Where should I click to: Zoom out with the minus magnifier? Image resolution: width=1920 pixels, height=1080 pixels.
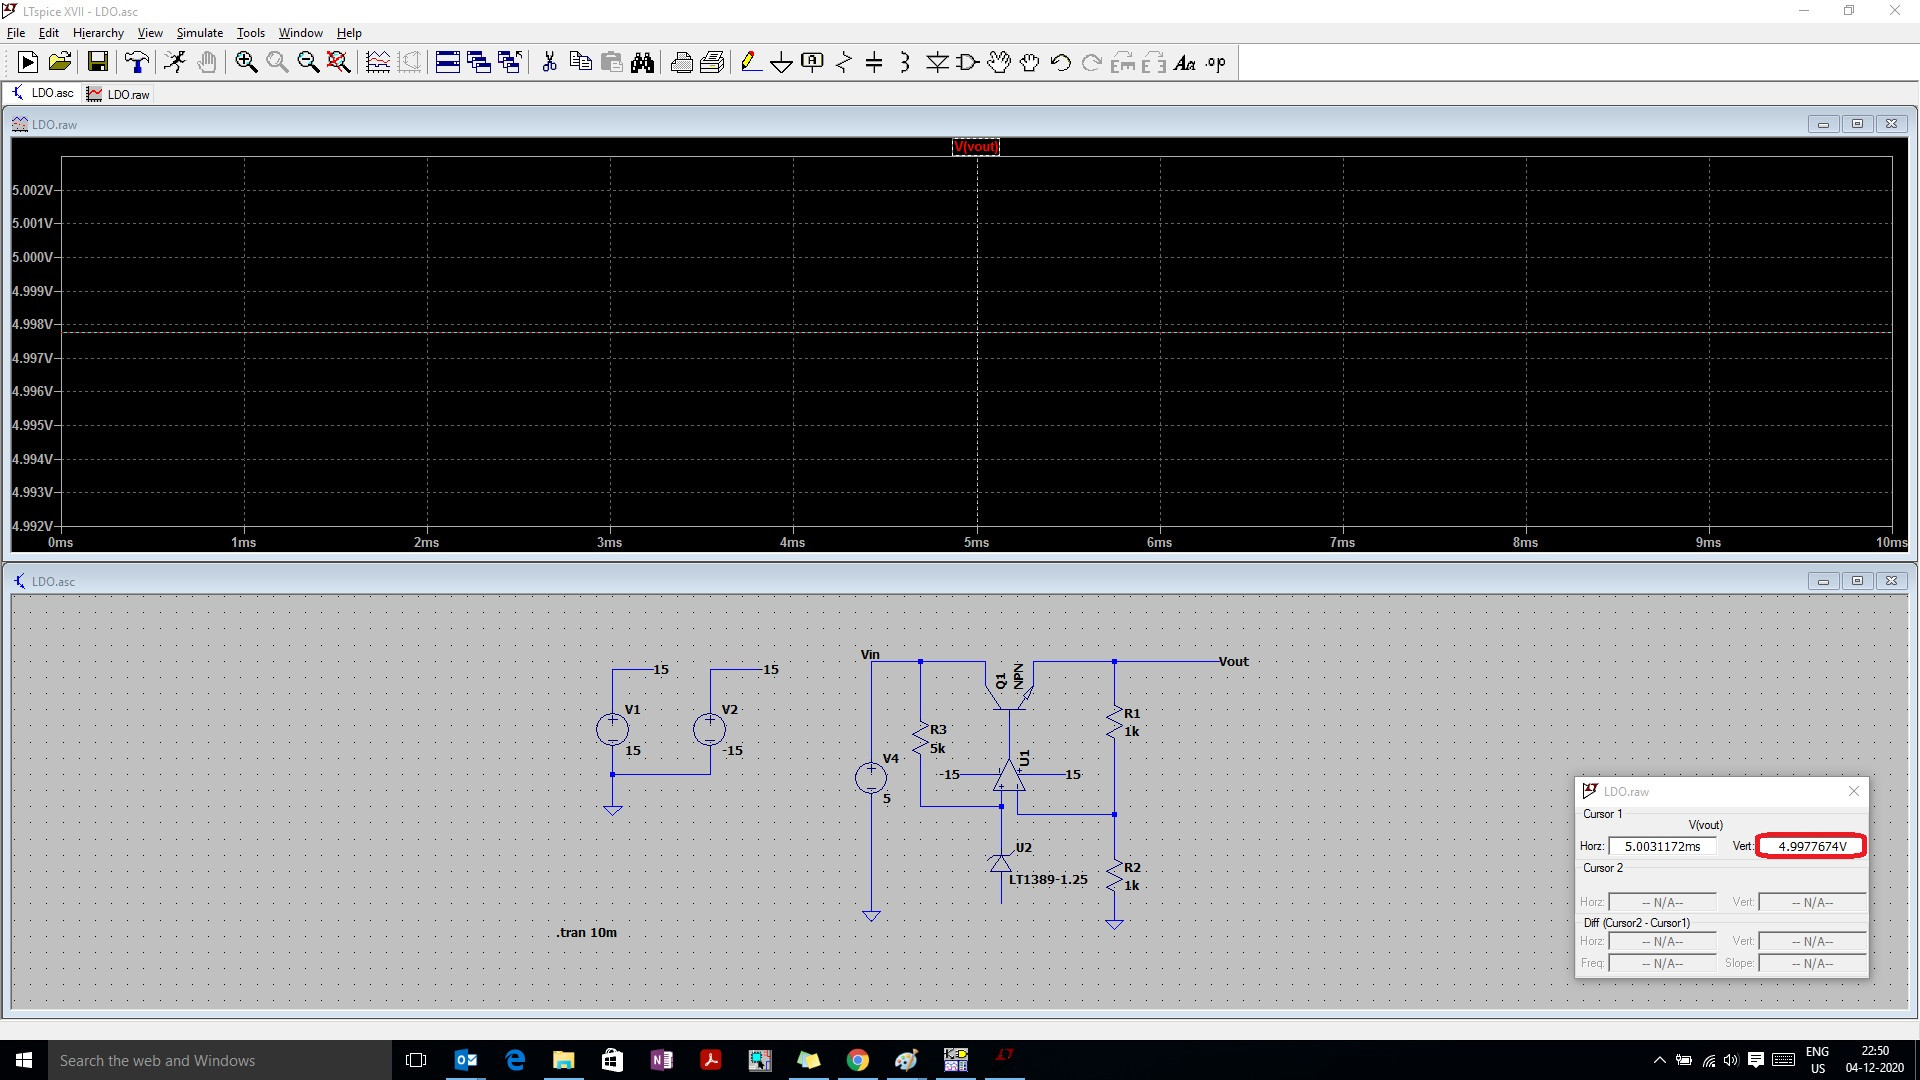click(308, 62)
